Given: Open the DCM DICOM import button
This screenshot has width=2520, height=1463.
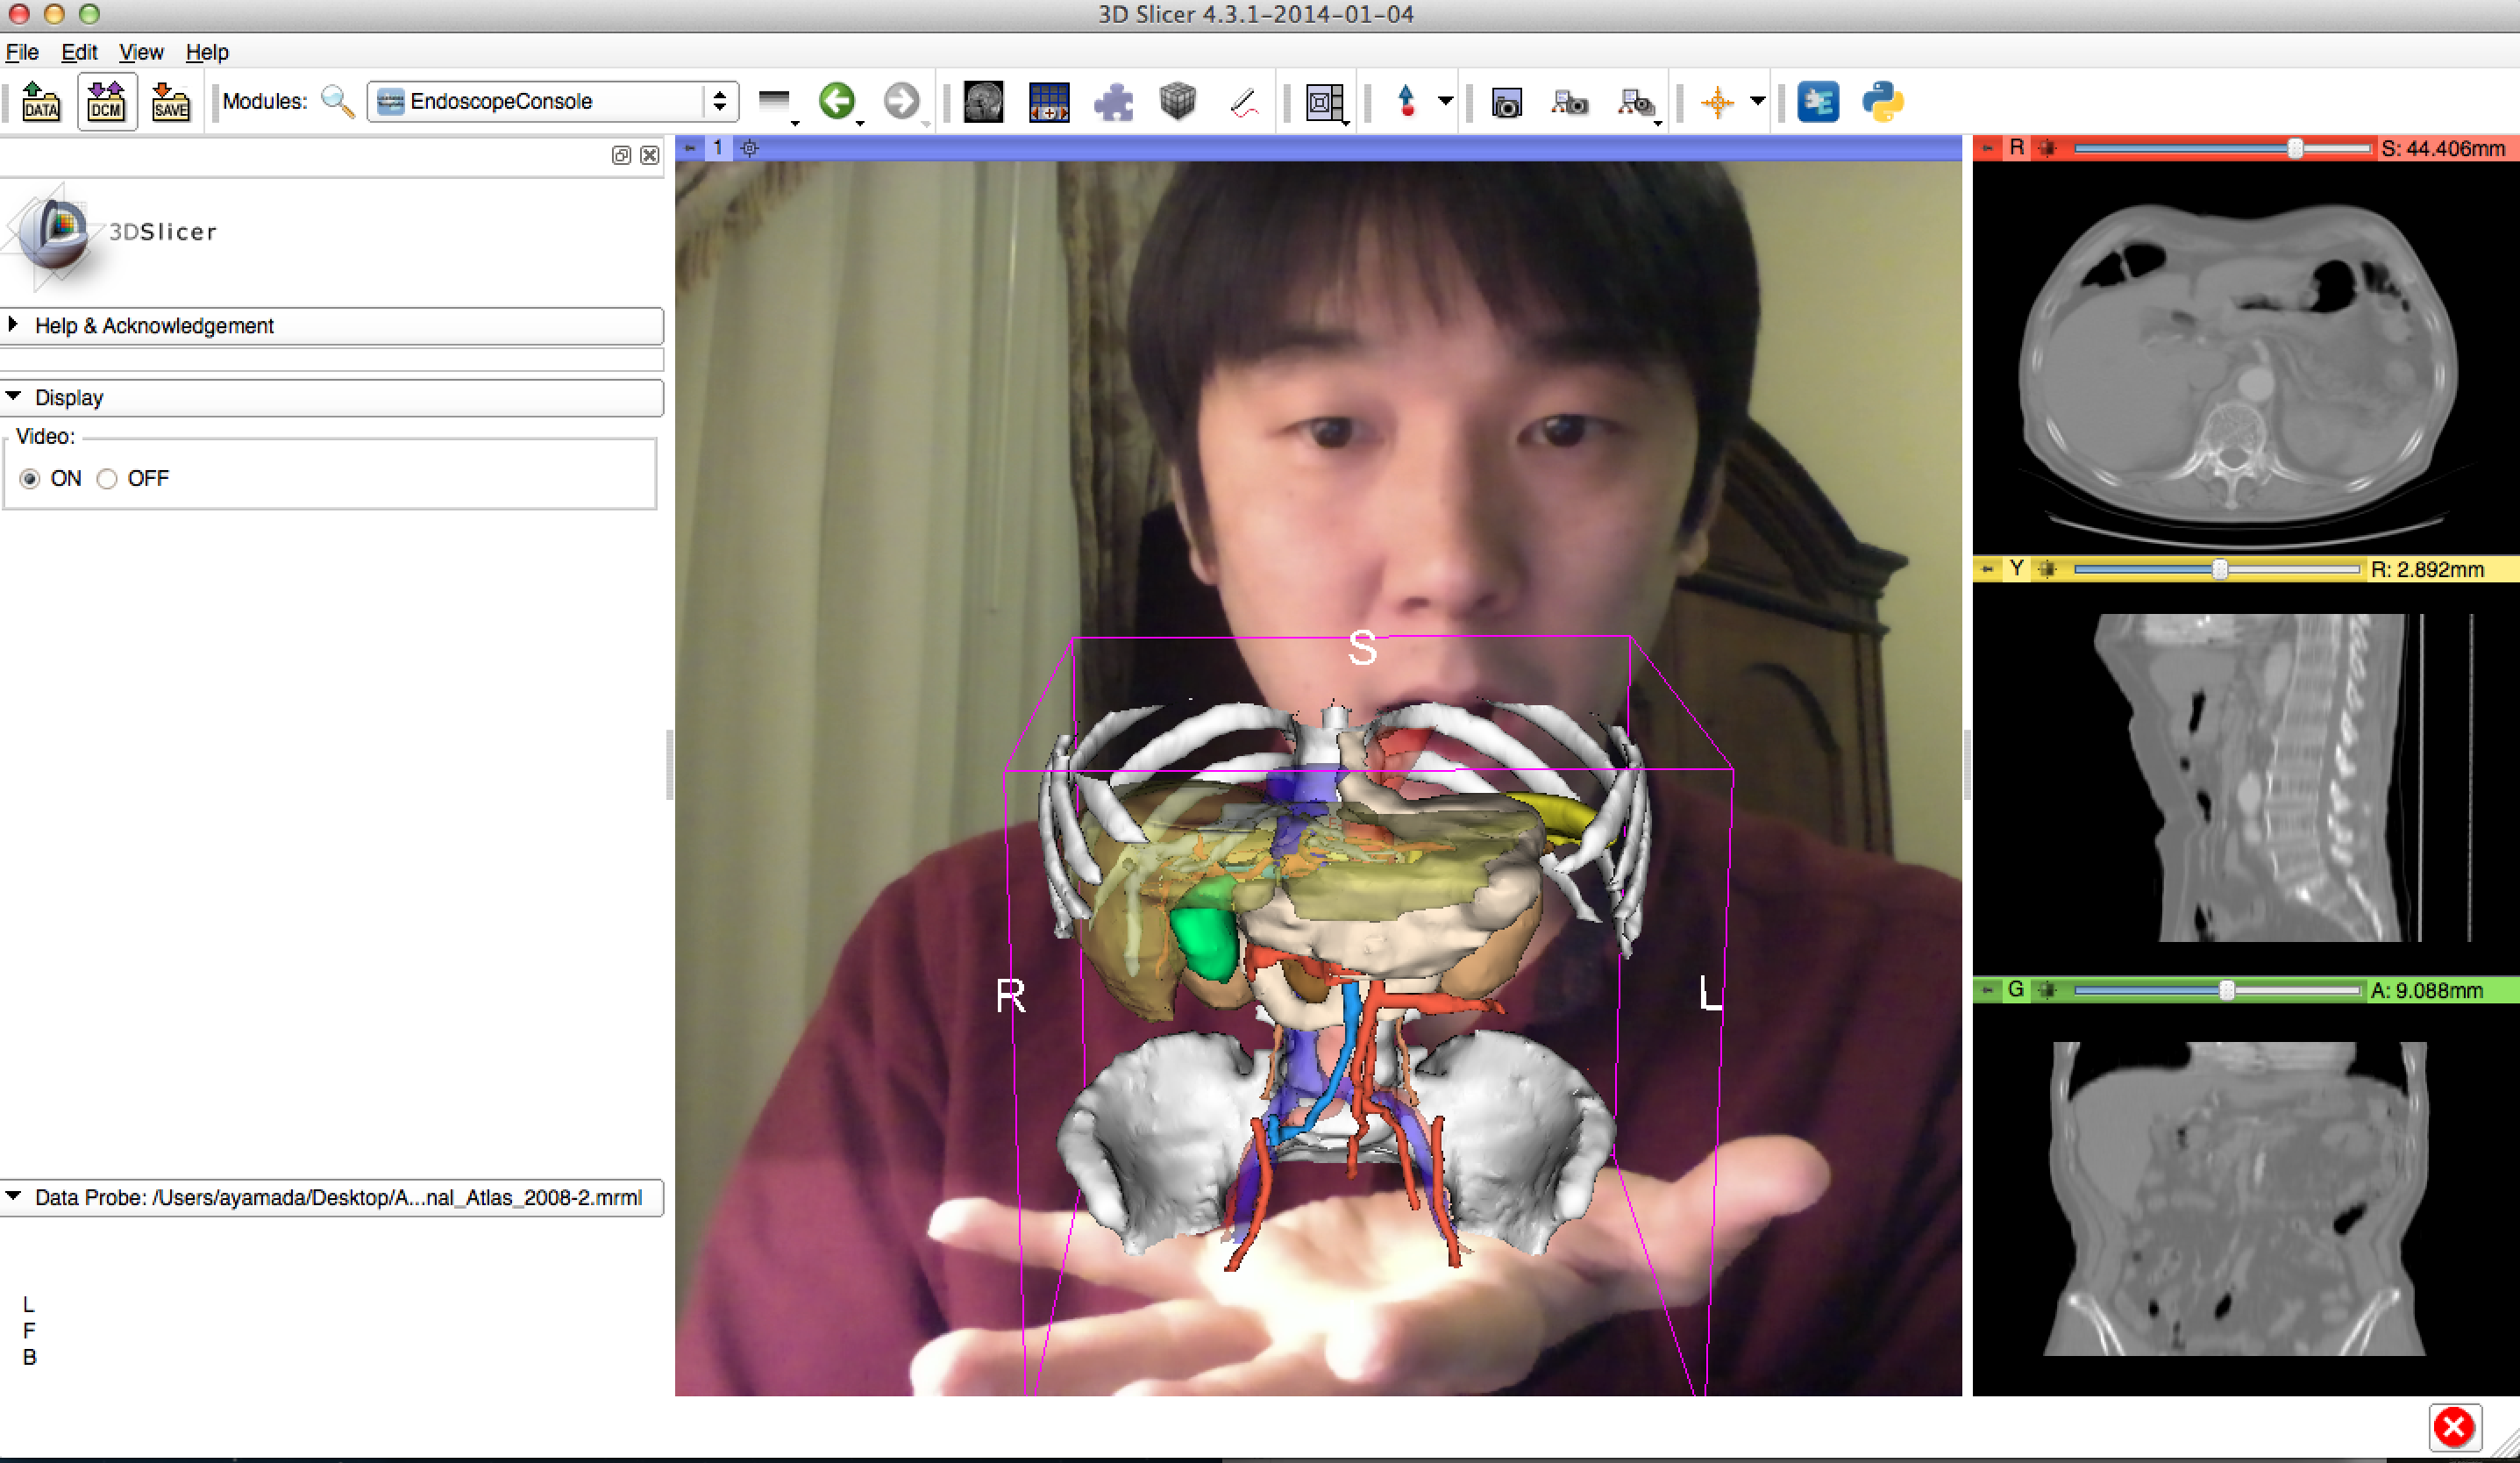Looking at the screenshot, I should pyautogui.click(x=106, y=101).
